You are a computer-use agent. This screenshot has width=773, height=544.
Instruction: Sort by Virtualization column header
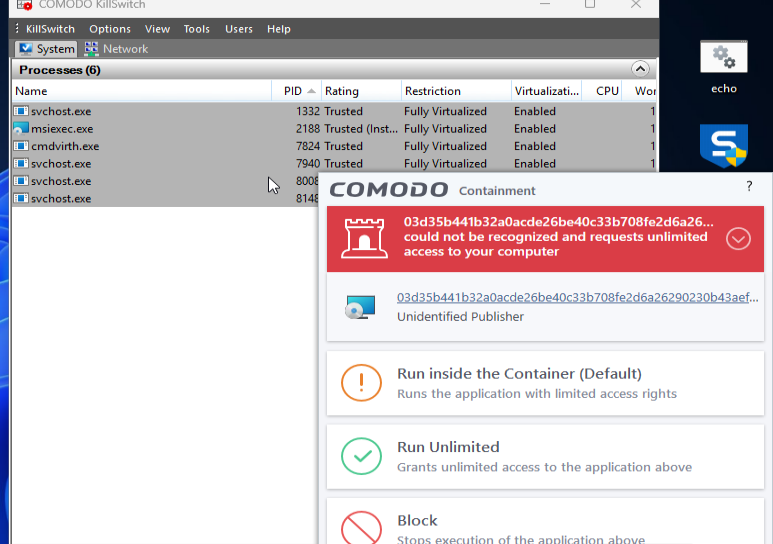coord(547,91)
